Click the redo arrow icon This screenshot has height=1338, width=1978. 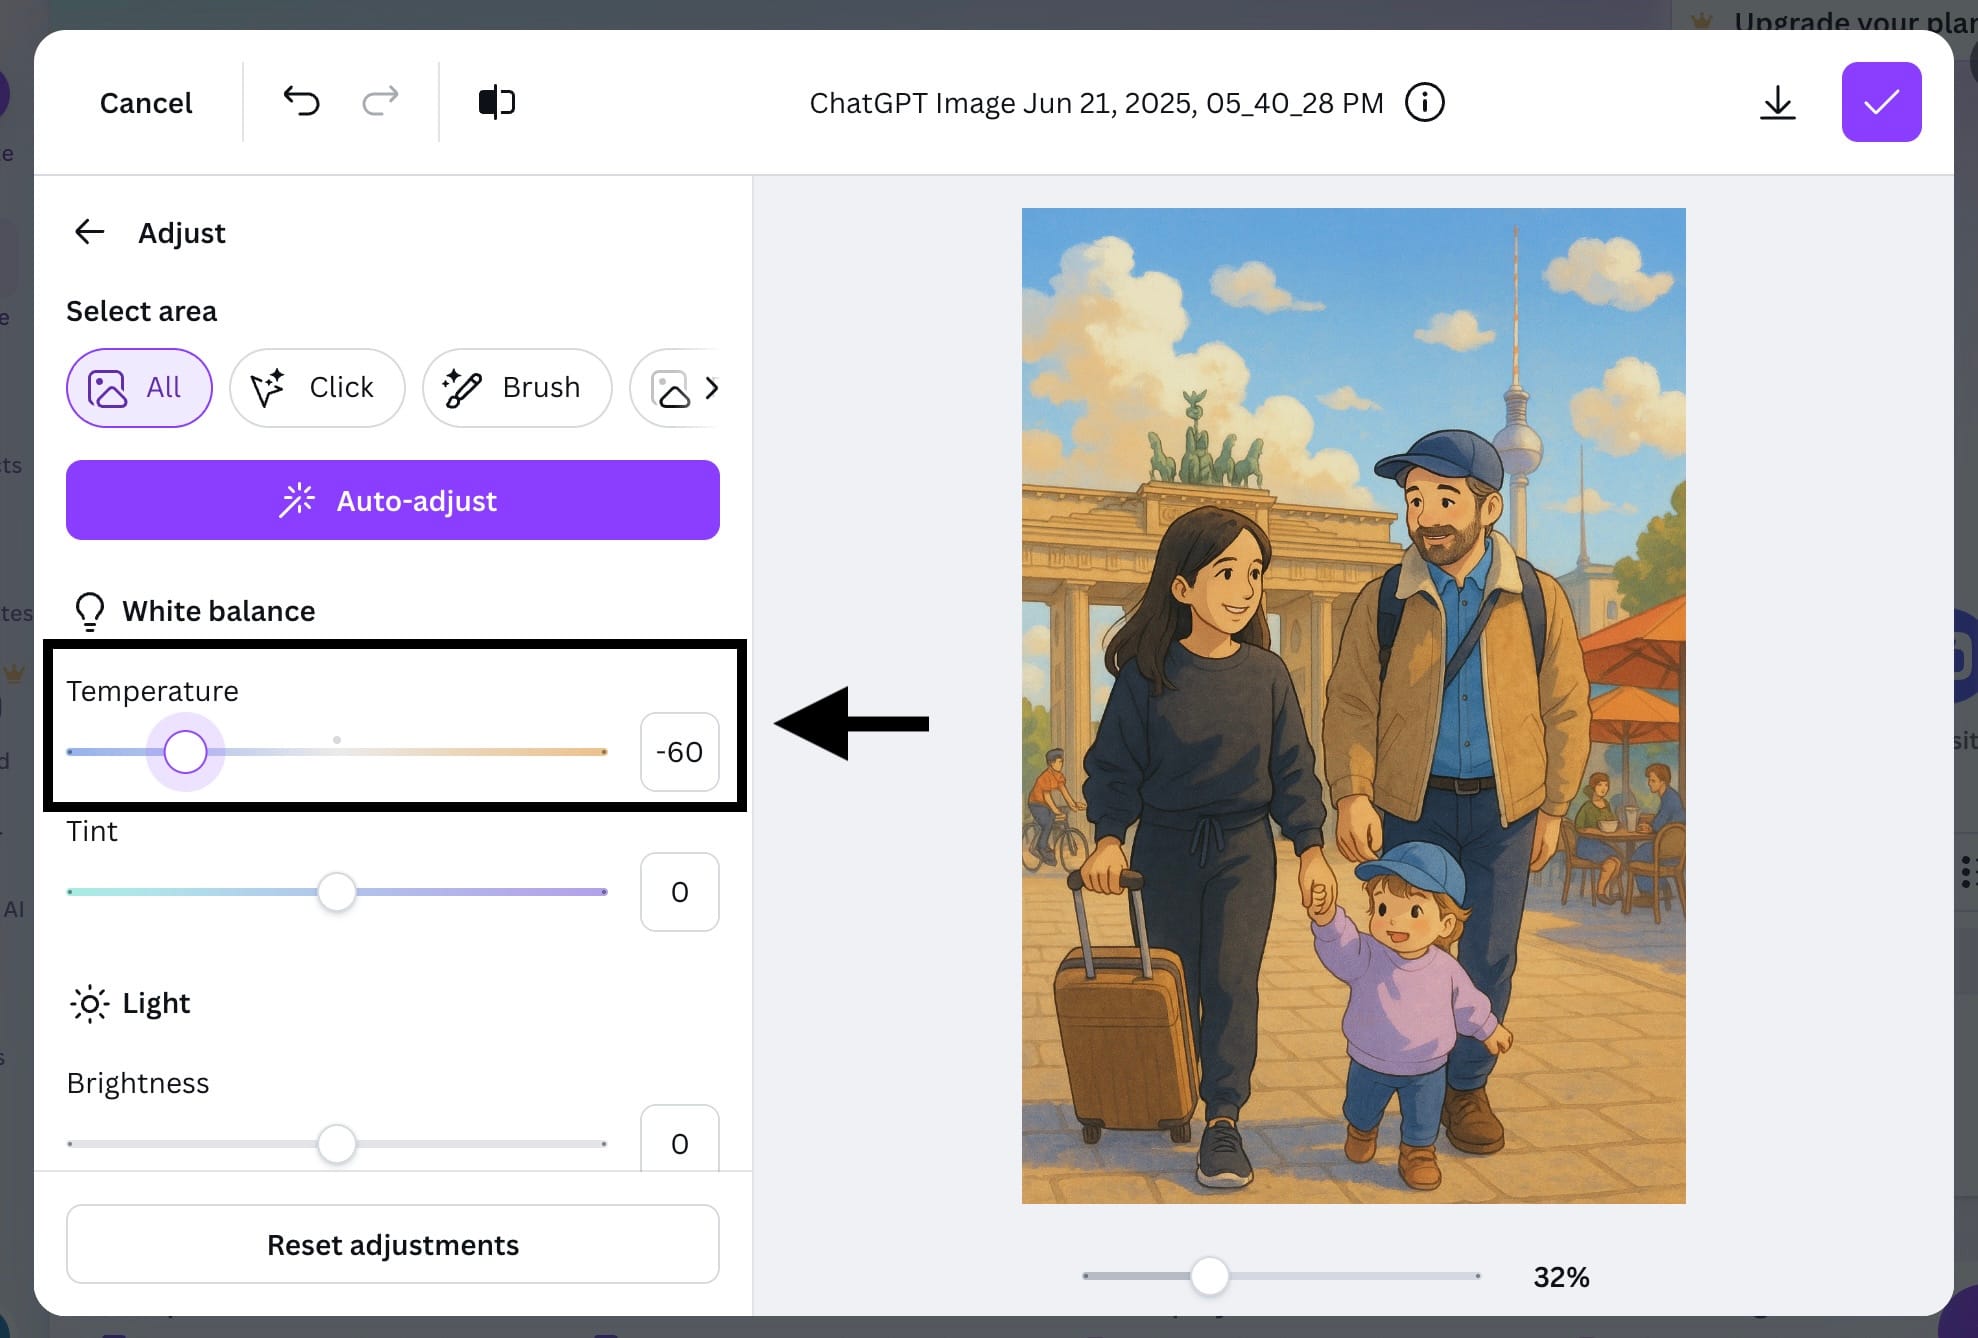tap(380, 101)
